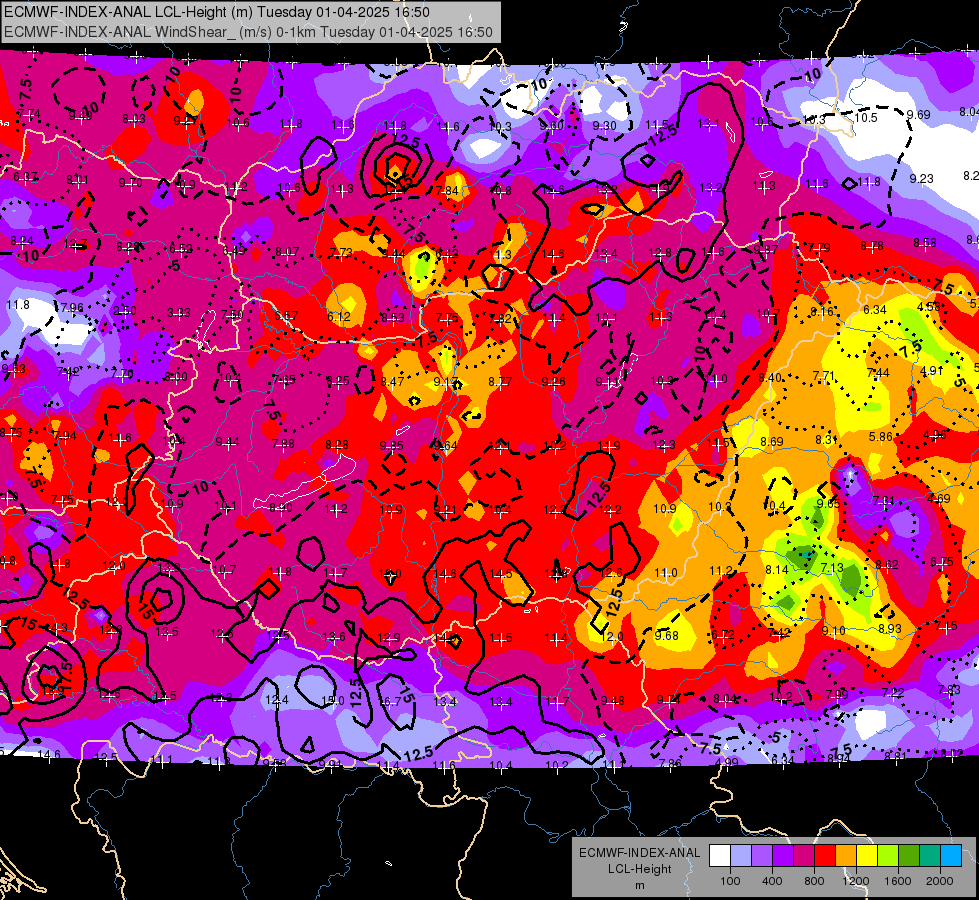979x900 pixels.
Task: Click the legend label ECMWF-INDEX-ANAL
Action: 639,853
